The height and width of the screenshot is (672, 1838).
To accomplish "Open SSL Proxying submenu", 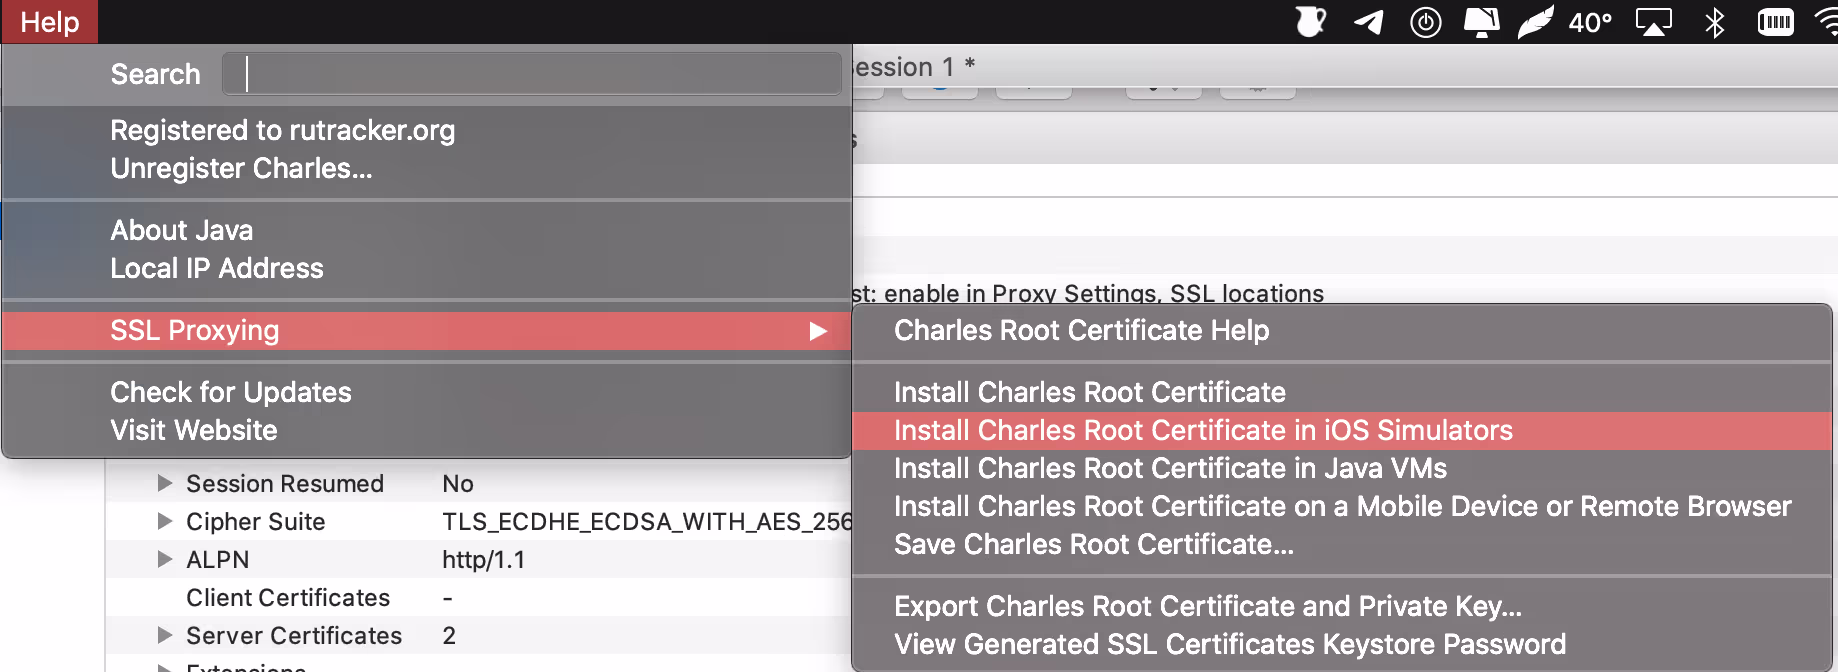I will [427, 330].
